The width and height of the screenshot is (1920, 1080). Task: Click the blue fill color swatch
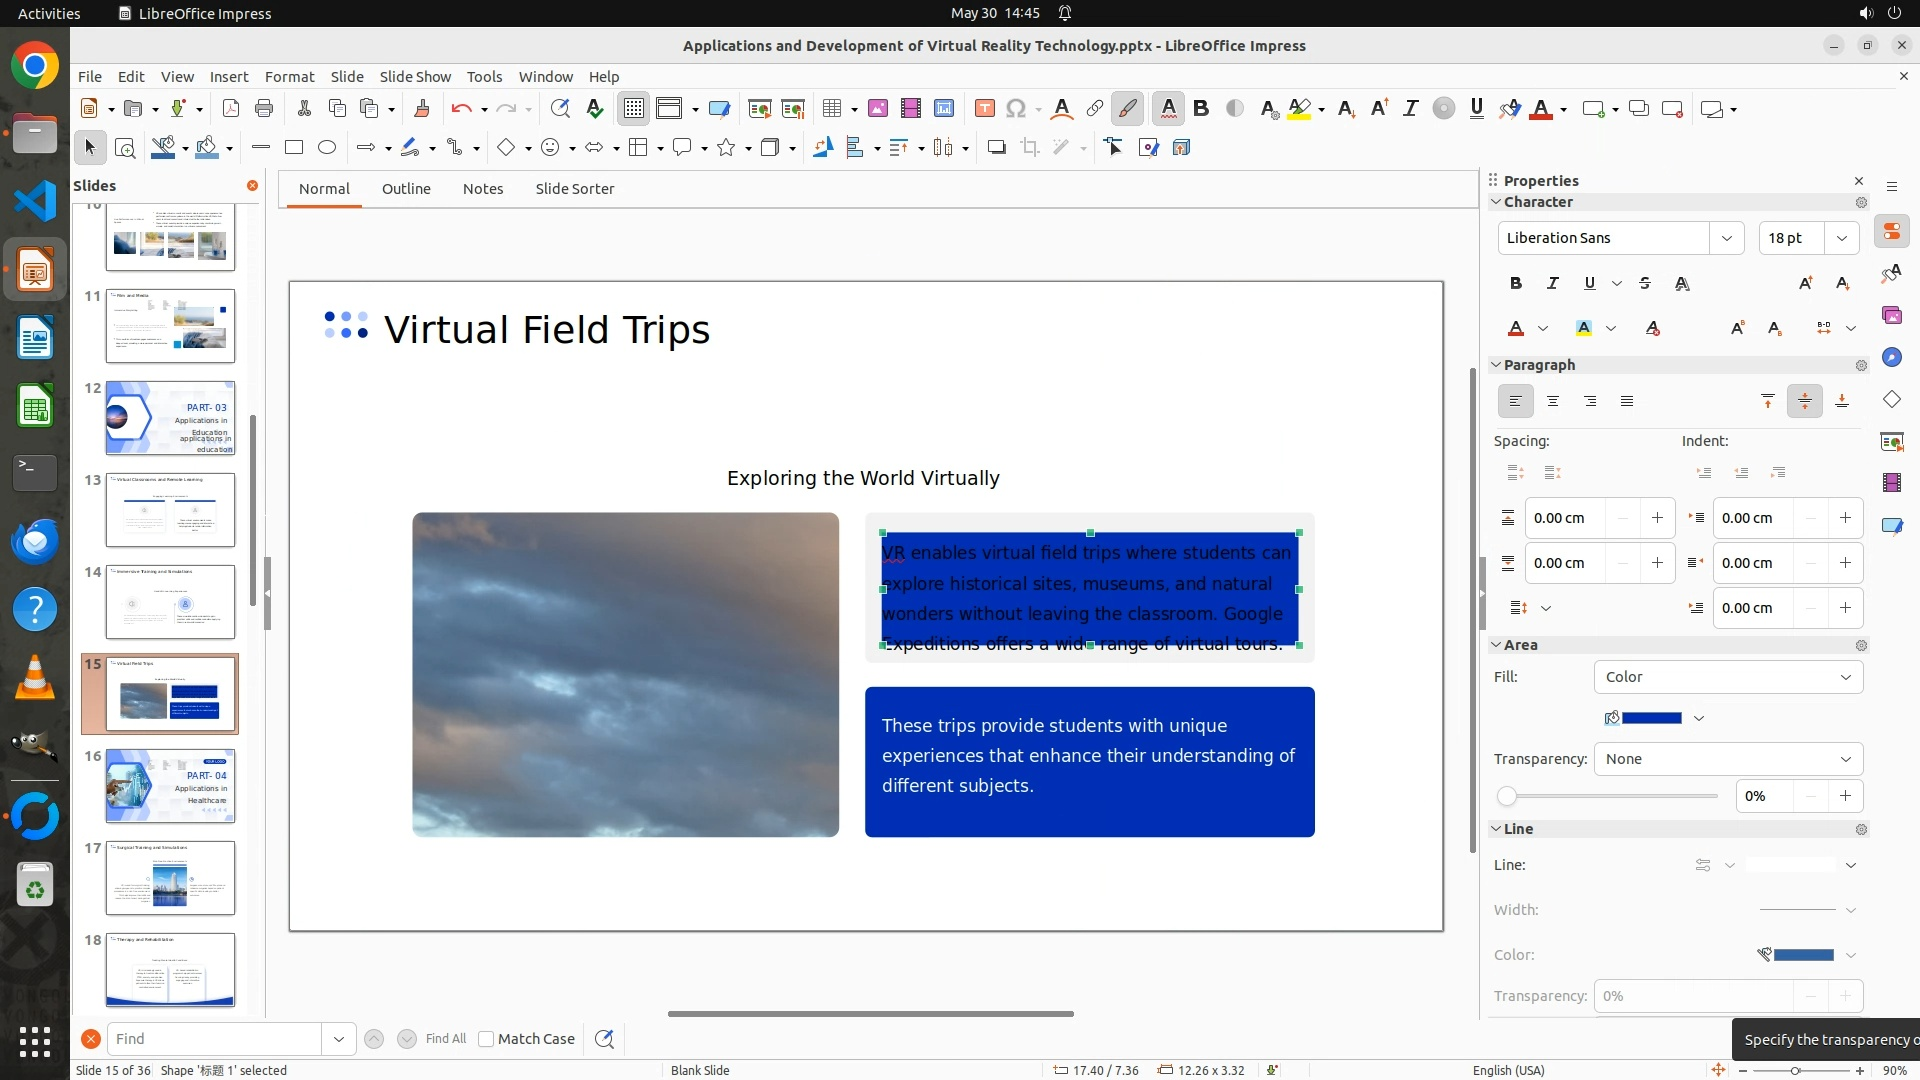[1651, 718]
